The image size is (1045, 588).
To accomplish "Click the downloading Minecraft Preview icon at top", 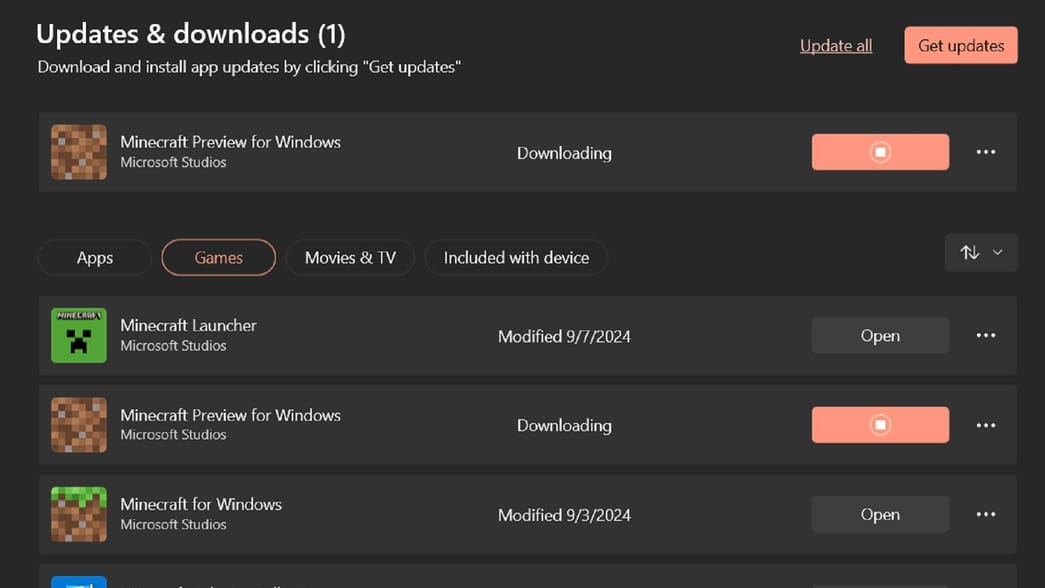I will 78,152.
